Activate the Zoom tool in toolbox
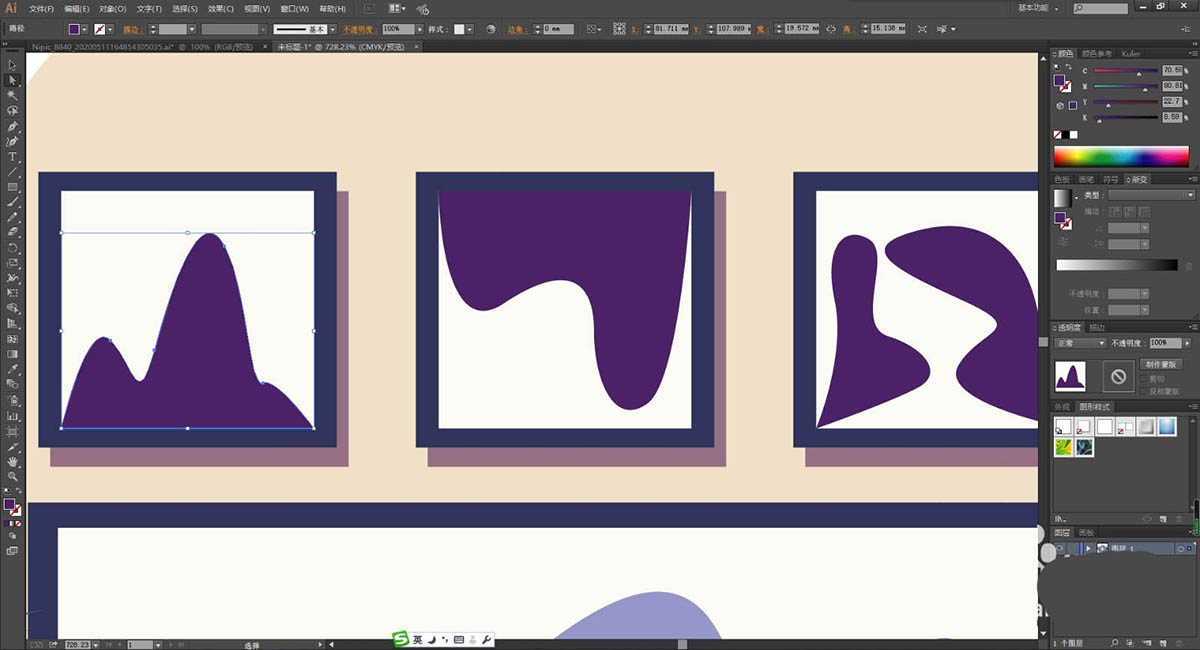Viewport: 1200px width, 650px height. pos(13,477)
